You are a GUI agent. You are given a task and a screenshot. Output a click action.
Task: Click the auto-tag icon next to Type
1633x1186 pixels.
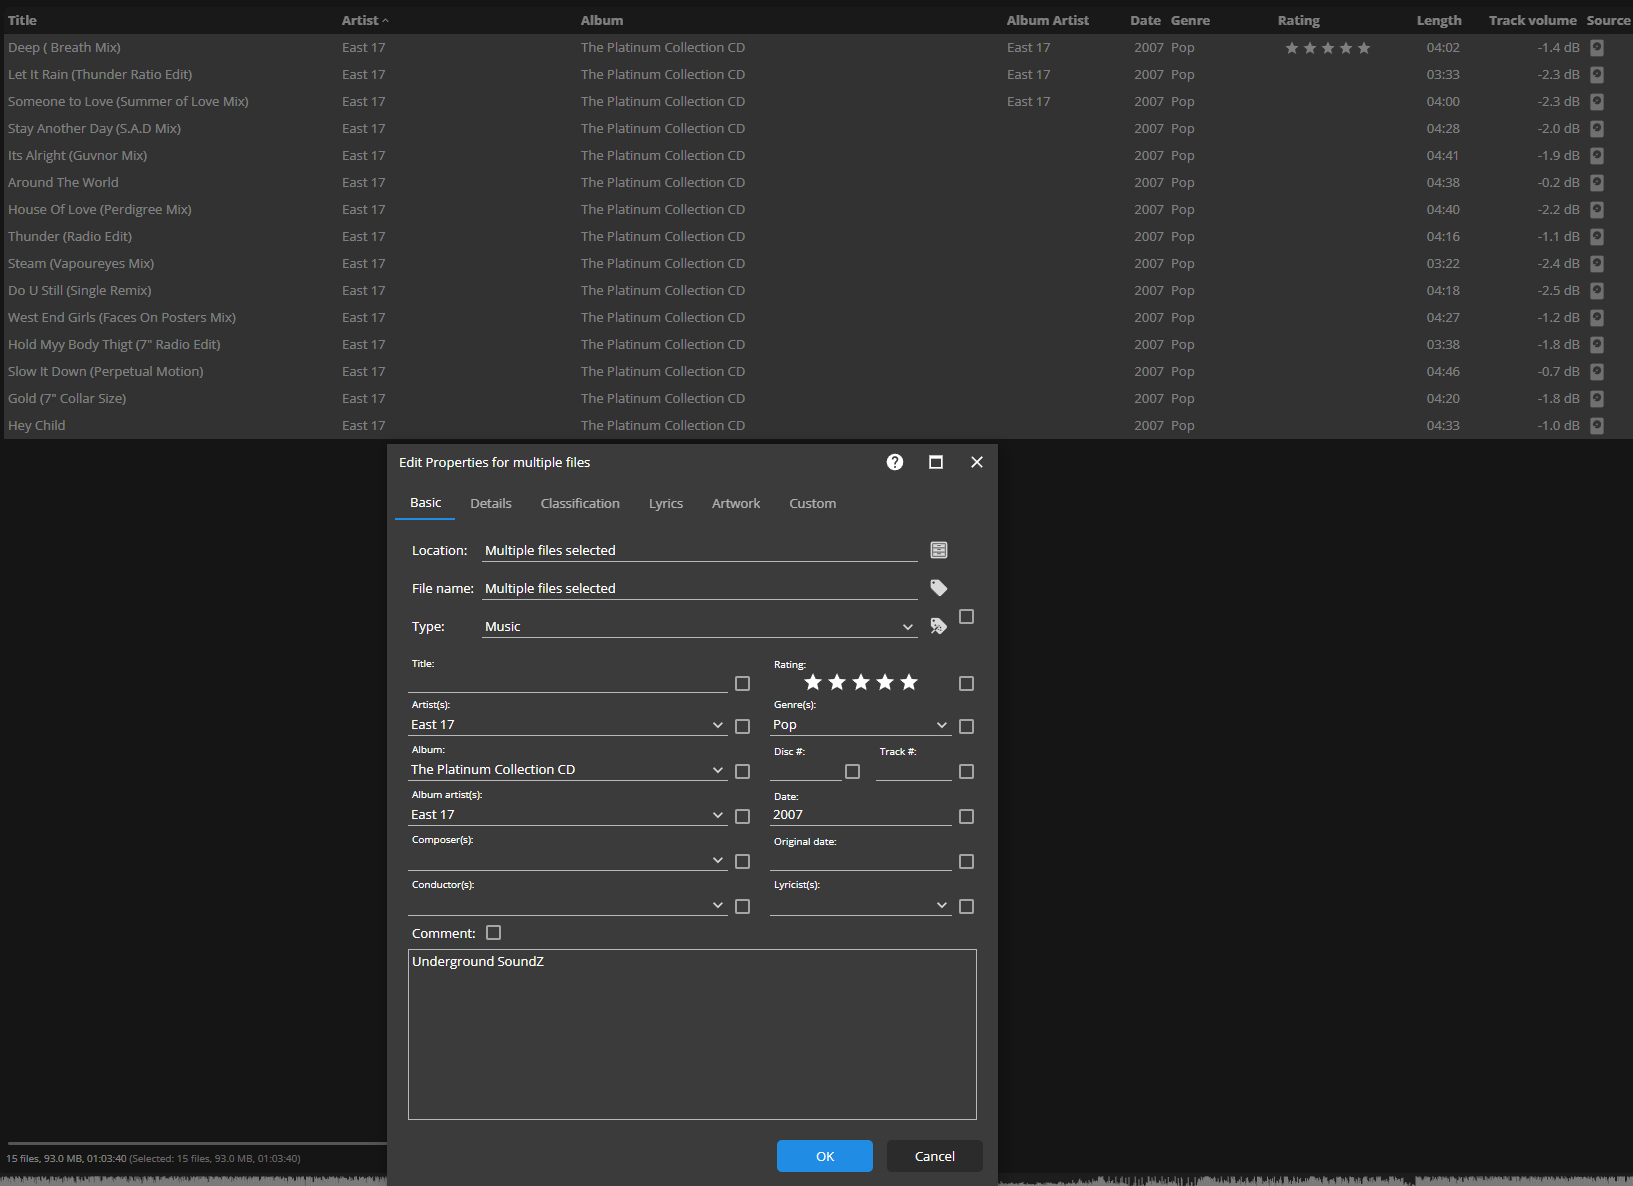coord(939,626)
